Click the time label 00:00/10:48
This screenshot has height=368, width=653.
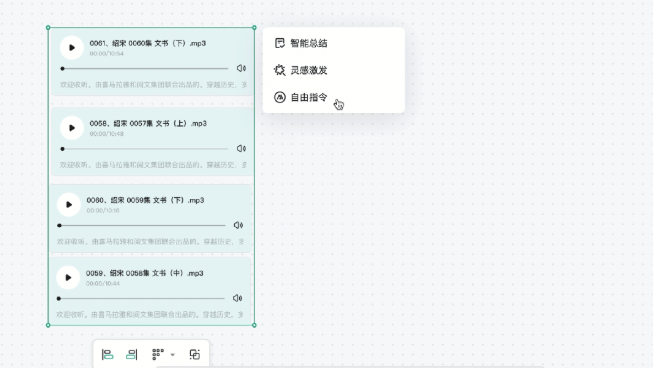107,134
